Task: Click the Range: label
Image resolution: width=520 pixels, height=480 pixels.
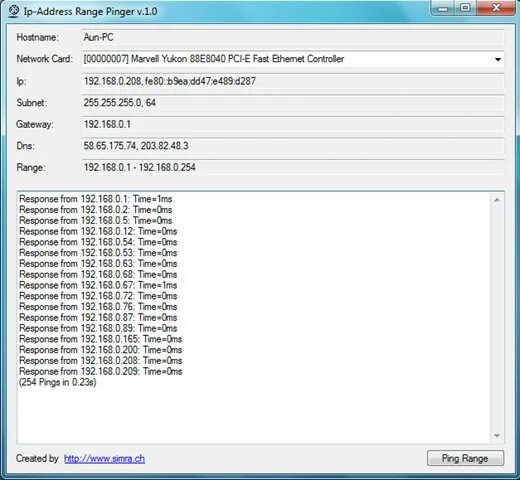Action: pyautogui.click(x=31, y=167)
